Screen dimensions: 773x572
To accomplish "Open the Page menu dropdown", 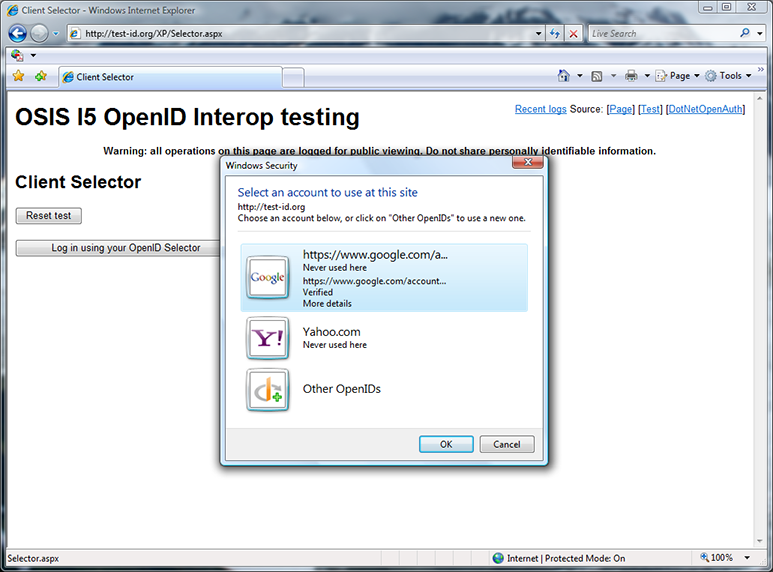I will click(678, 76).
